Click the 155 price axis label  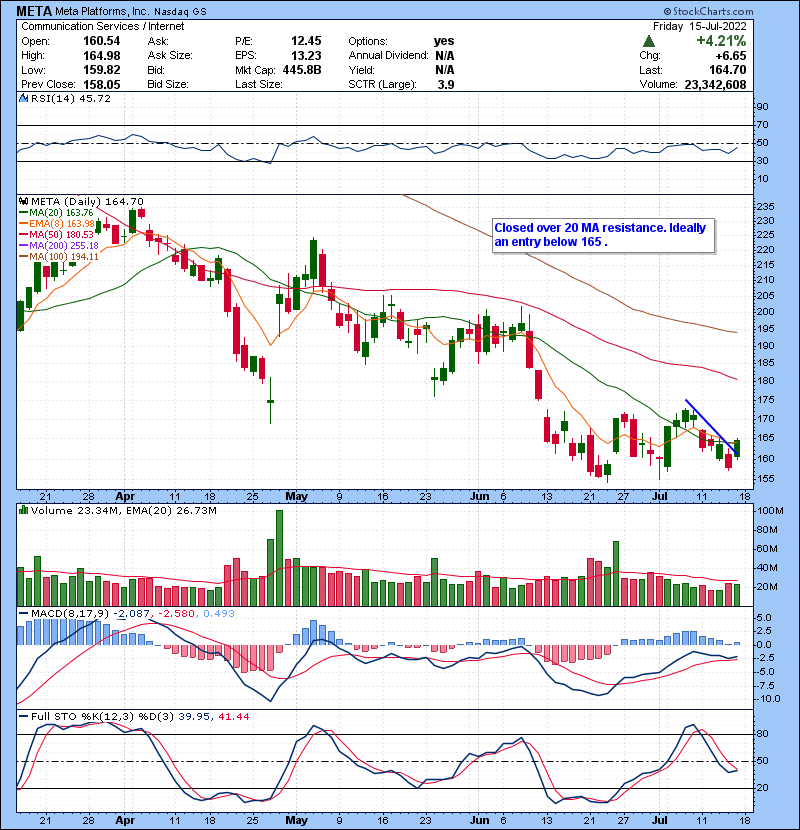coord(766,479)
